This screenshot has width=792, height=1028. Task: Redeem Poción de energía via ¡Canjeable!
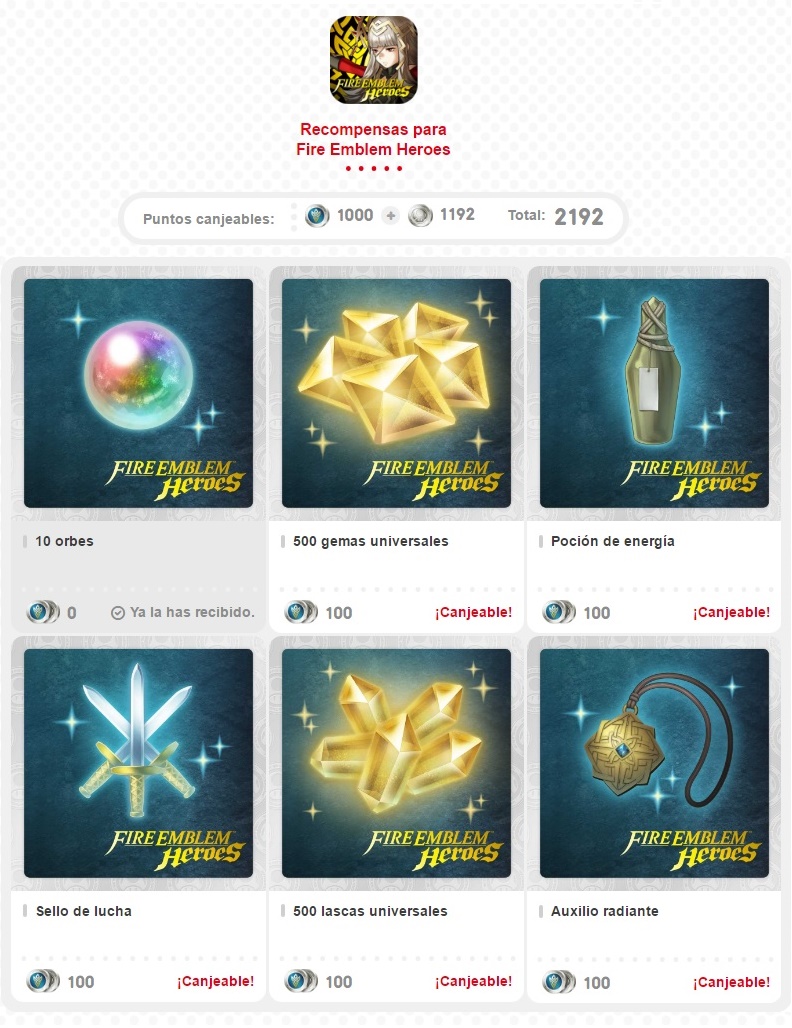click(731, 612)
